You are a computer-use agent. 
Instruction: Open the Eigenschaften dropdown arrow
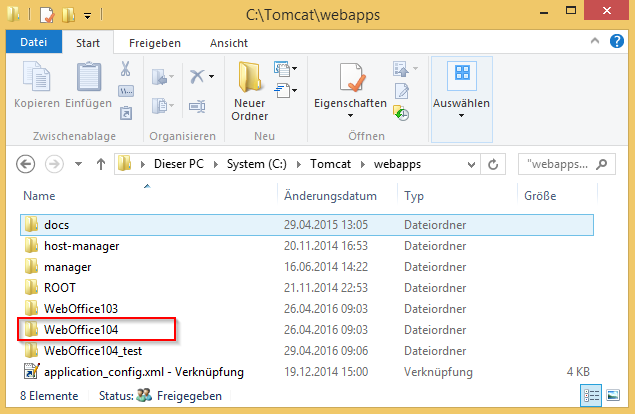[350, 116]
